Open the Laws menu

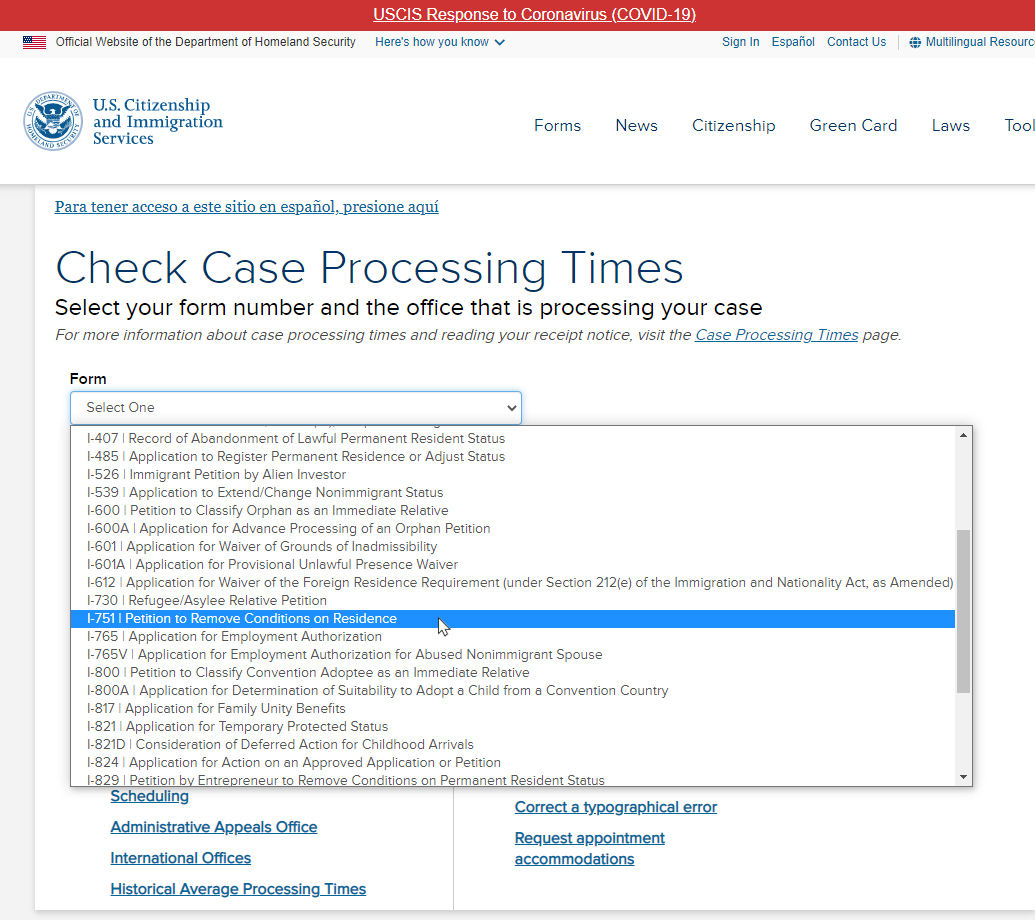[x=951, y=125]
